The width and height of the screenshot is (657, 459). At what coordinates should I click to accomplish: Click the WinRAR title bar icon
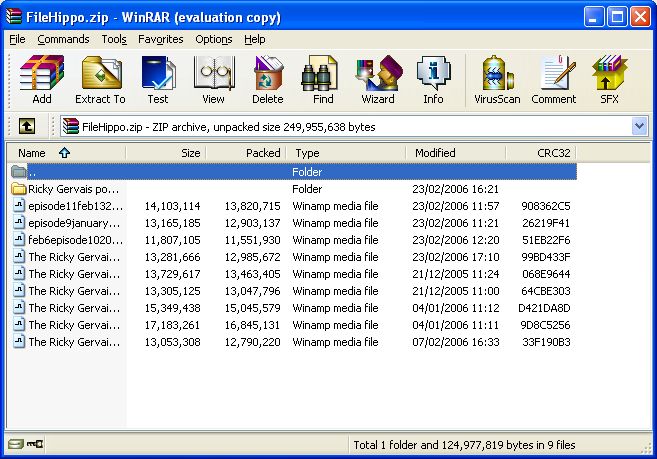[x=13, y=17]
